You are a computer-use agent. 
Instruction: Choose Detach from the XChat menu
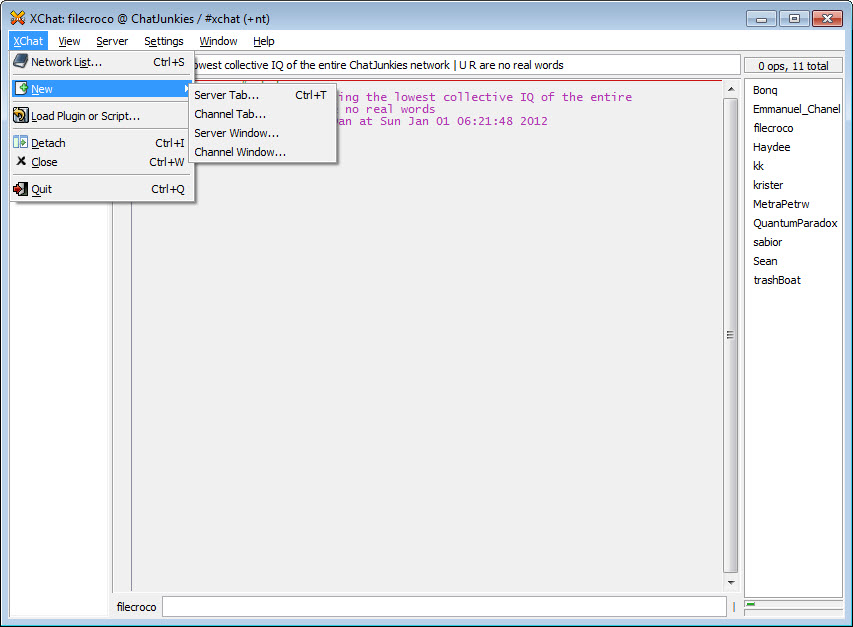(x=101, y=143)
